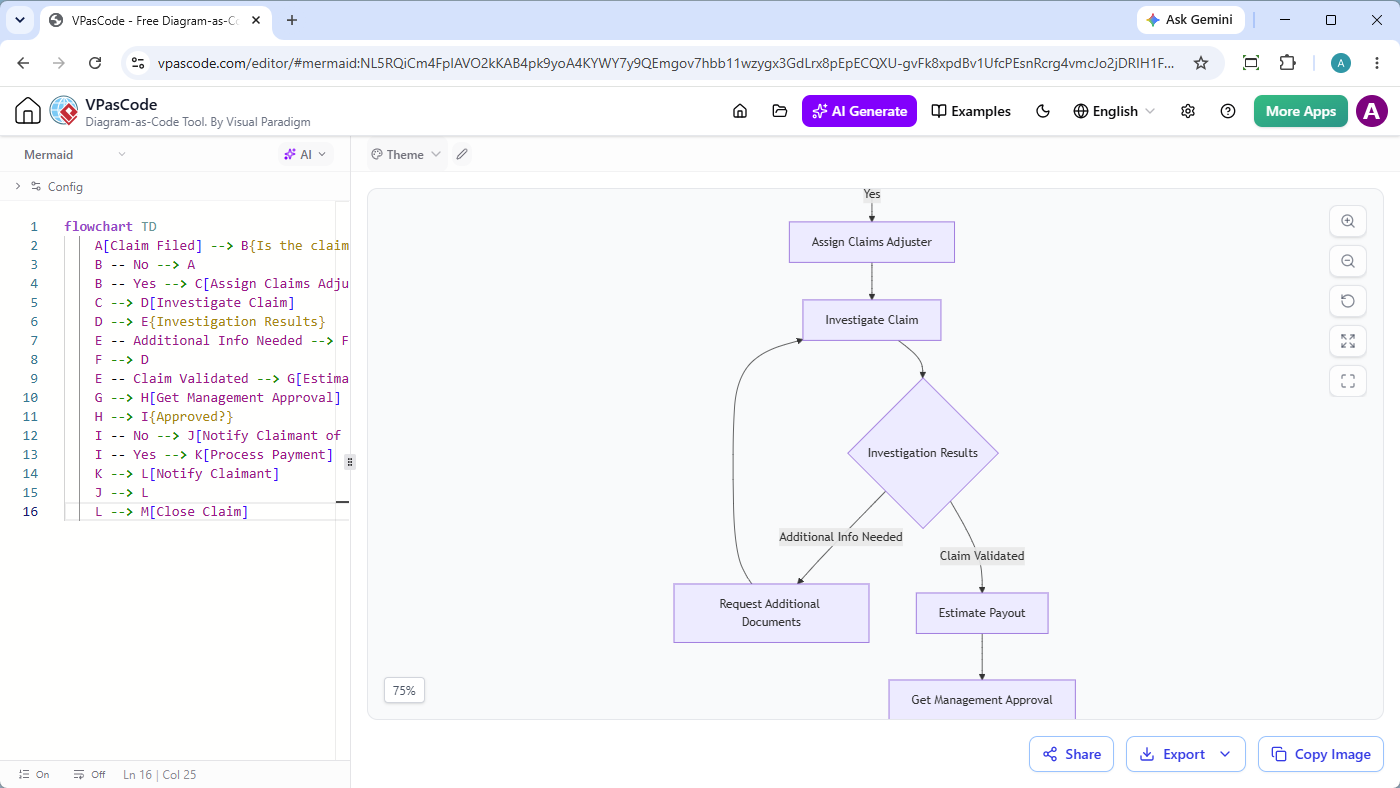Open the AI dropdown in the editor panel
This screenshot has width=1400, height=788.
(x=305, y=154)
